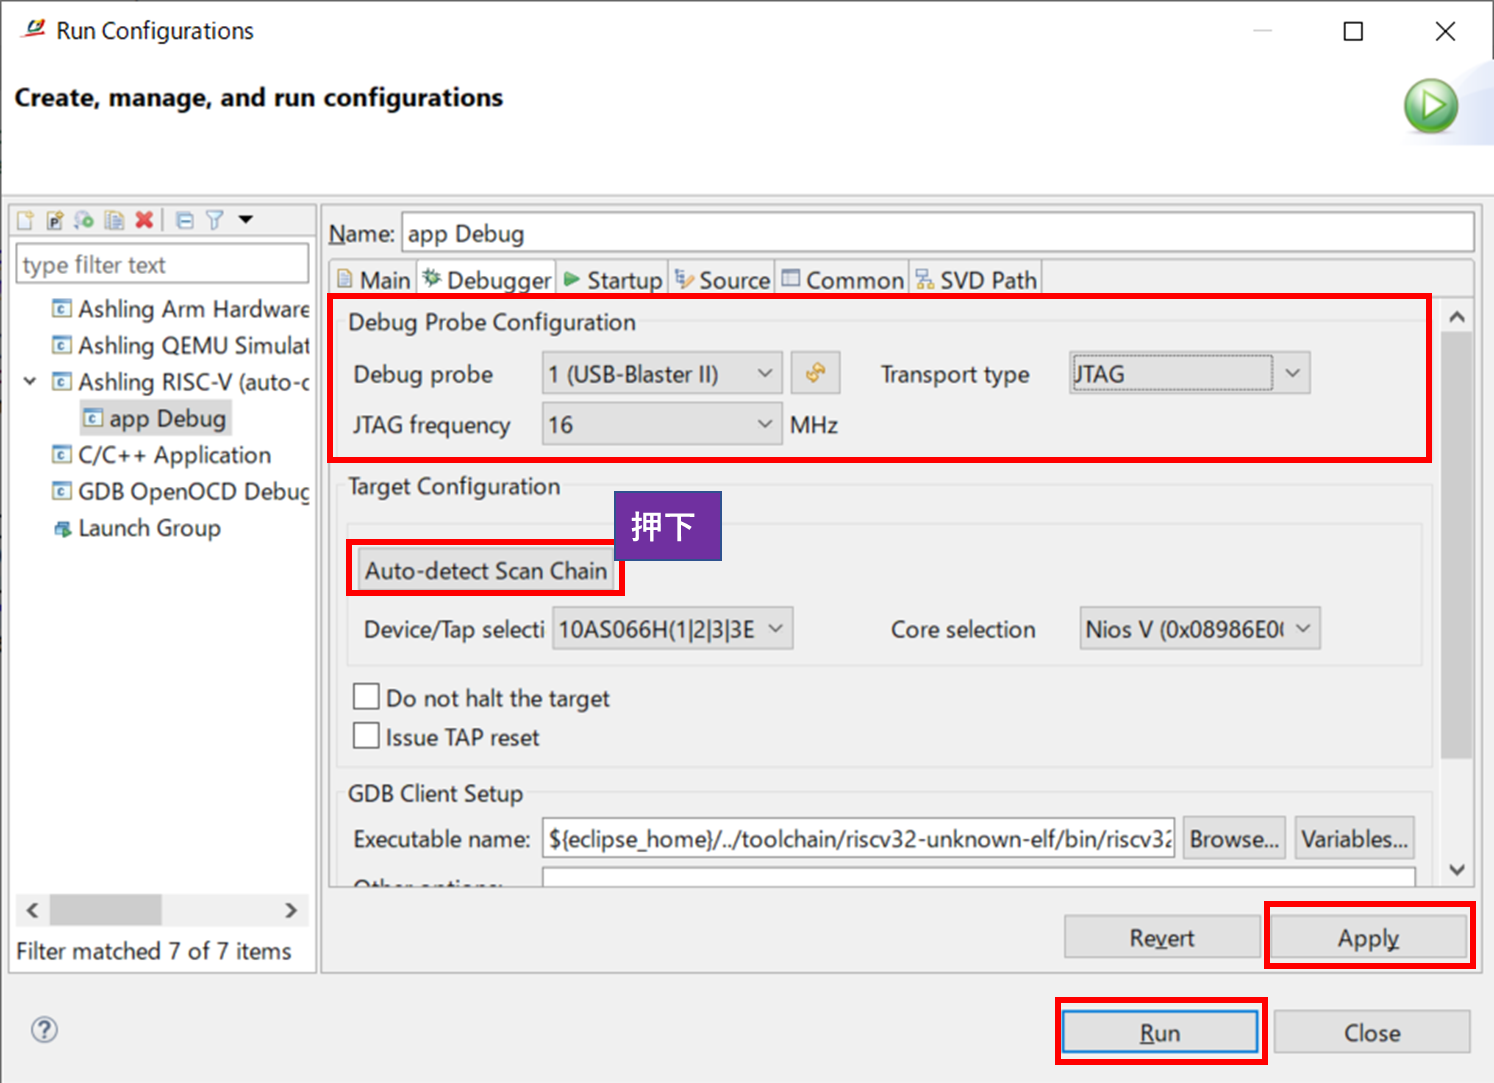Apply the current configuration changes
The height and width of the screenshot is (1083, 1494).
[x=1368, y=937]
